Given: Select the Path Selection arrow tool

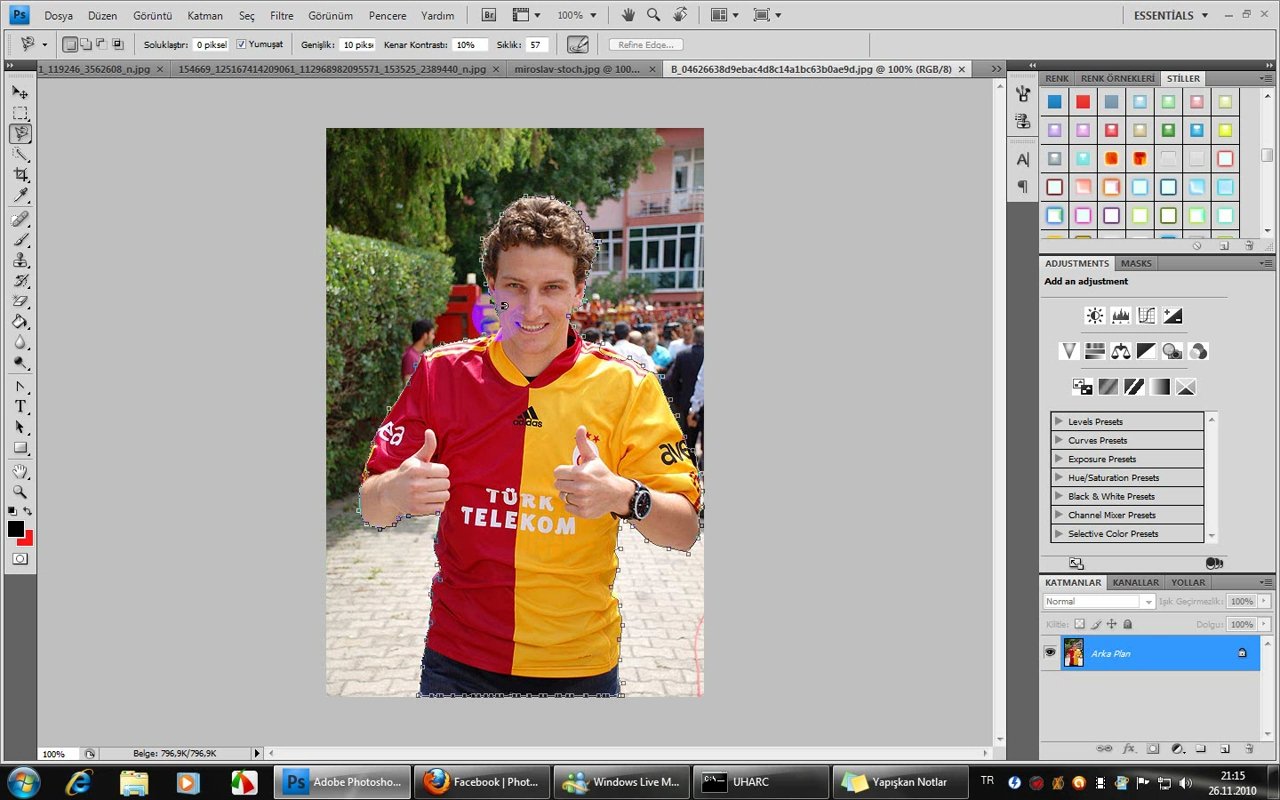Looking at the screenshot, I should (20, 427).
